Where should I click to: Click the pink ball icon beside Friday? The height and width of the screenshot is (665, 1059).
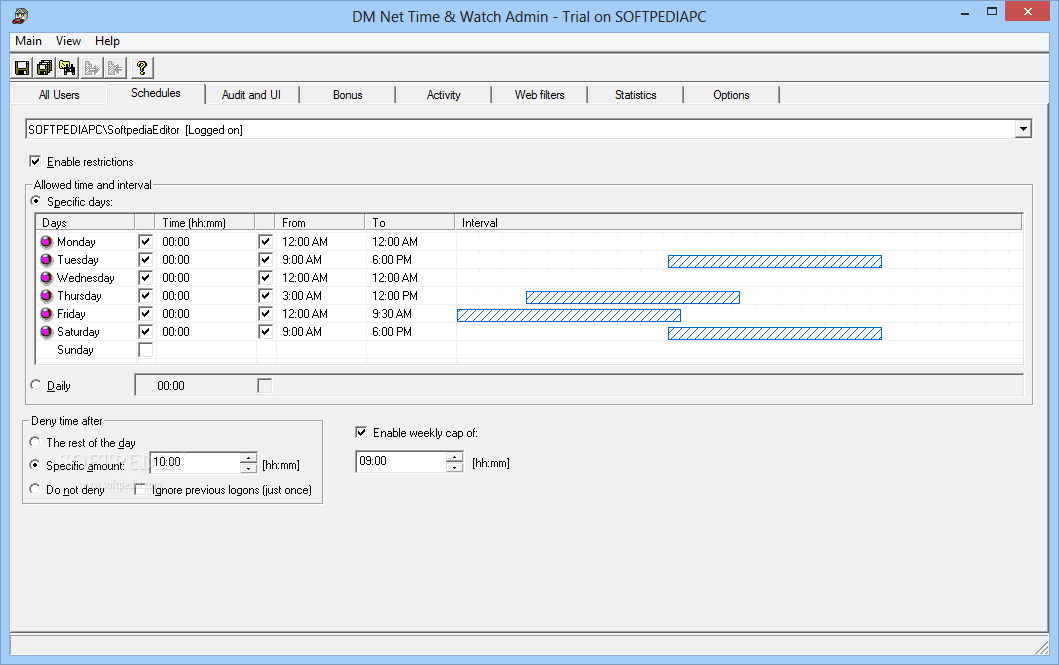47,314
